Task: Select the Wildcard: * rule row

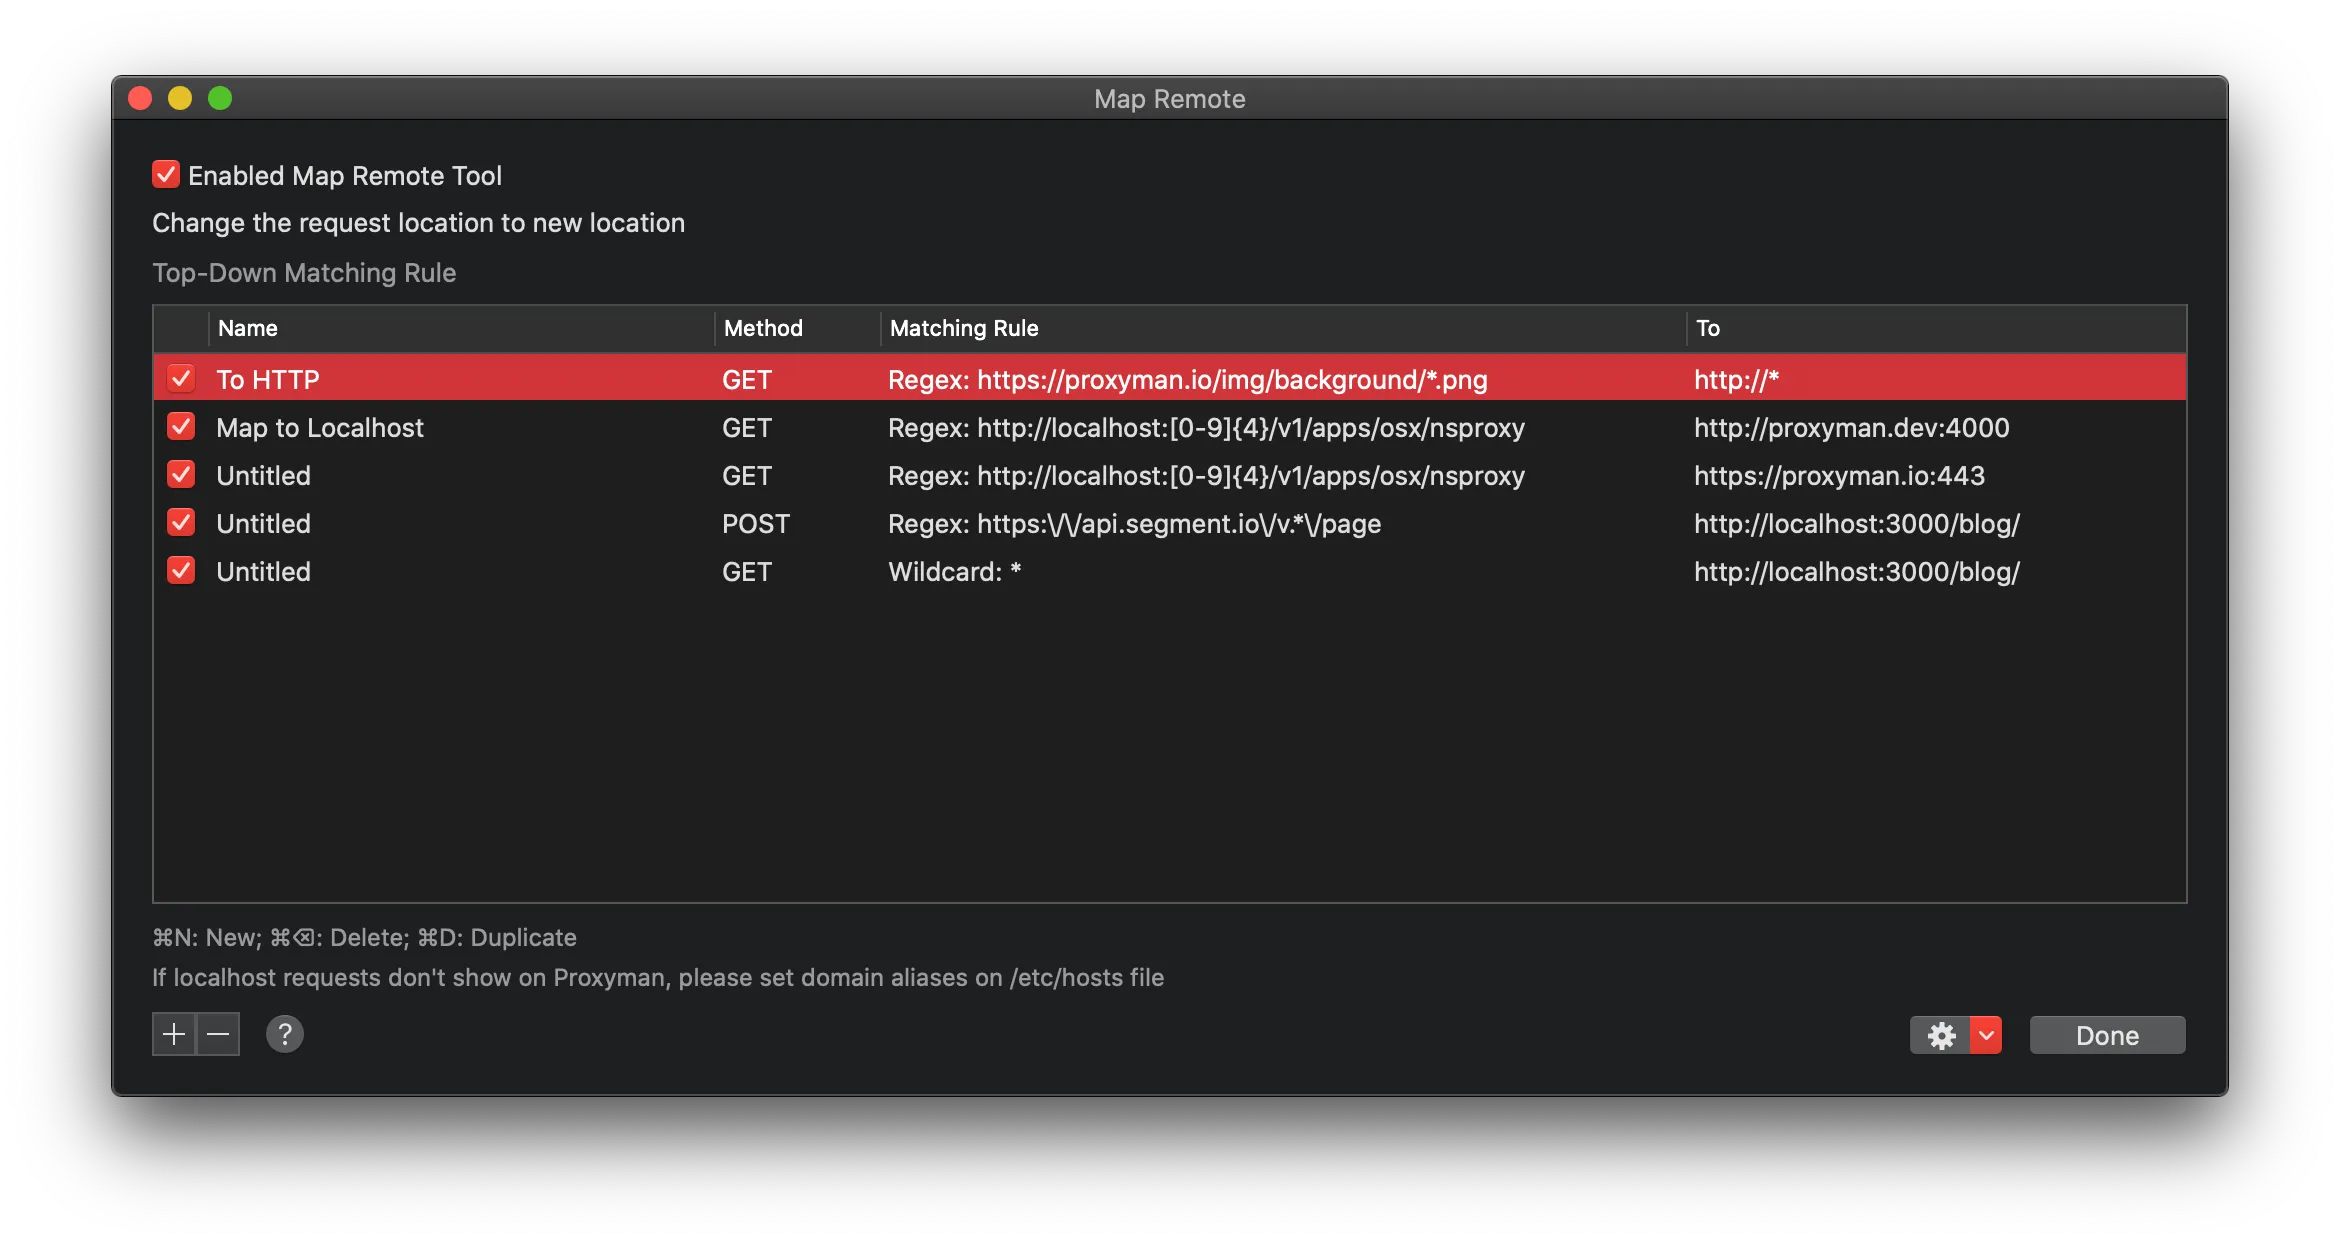Action: point(1100,572)
